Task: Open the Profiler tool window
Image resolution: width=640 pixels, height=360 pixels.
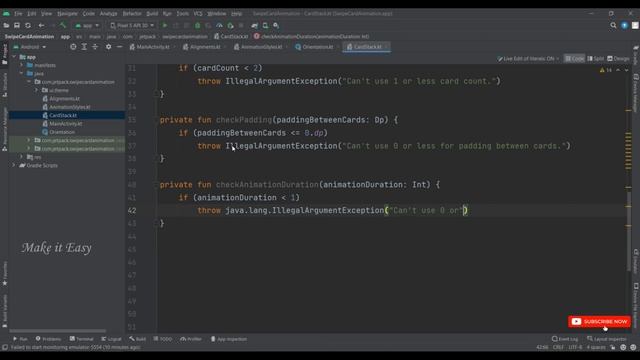Action: [x=191, y=339]
